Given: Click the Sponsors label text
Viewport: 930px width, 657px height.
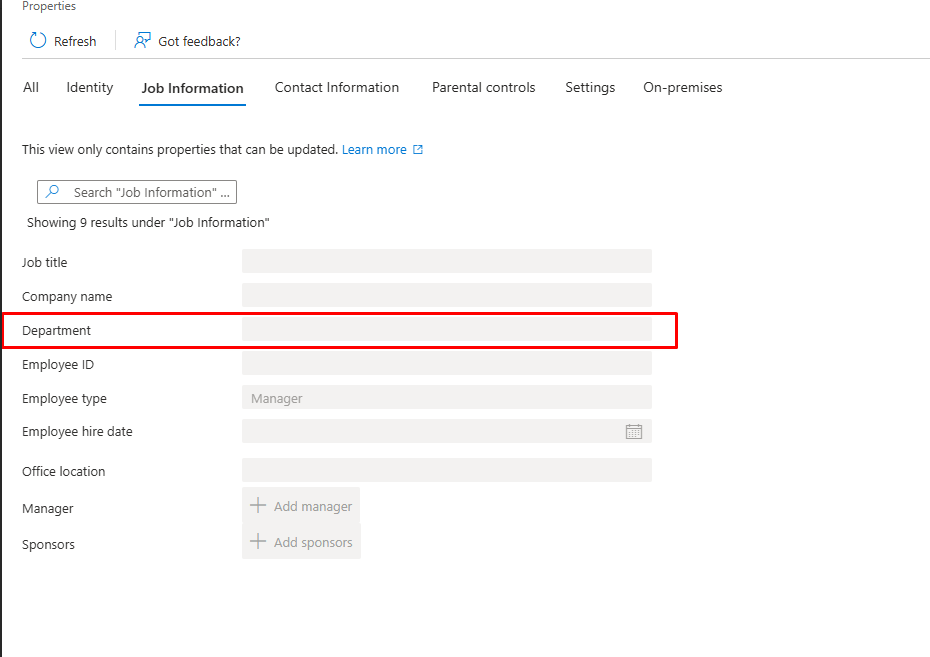Looking at the screenshot, I should click(49, 545).
